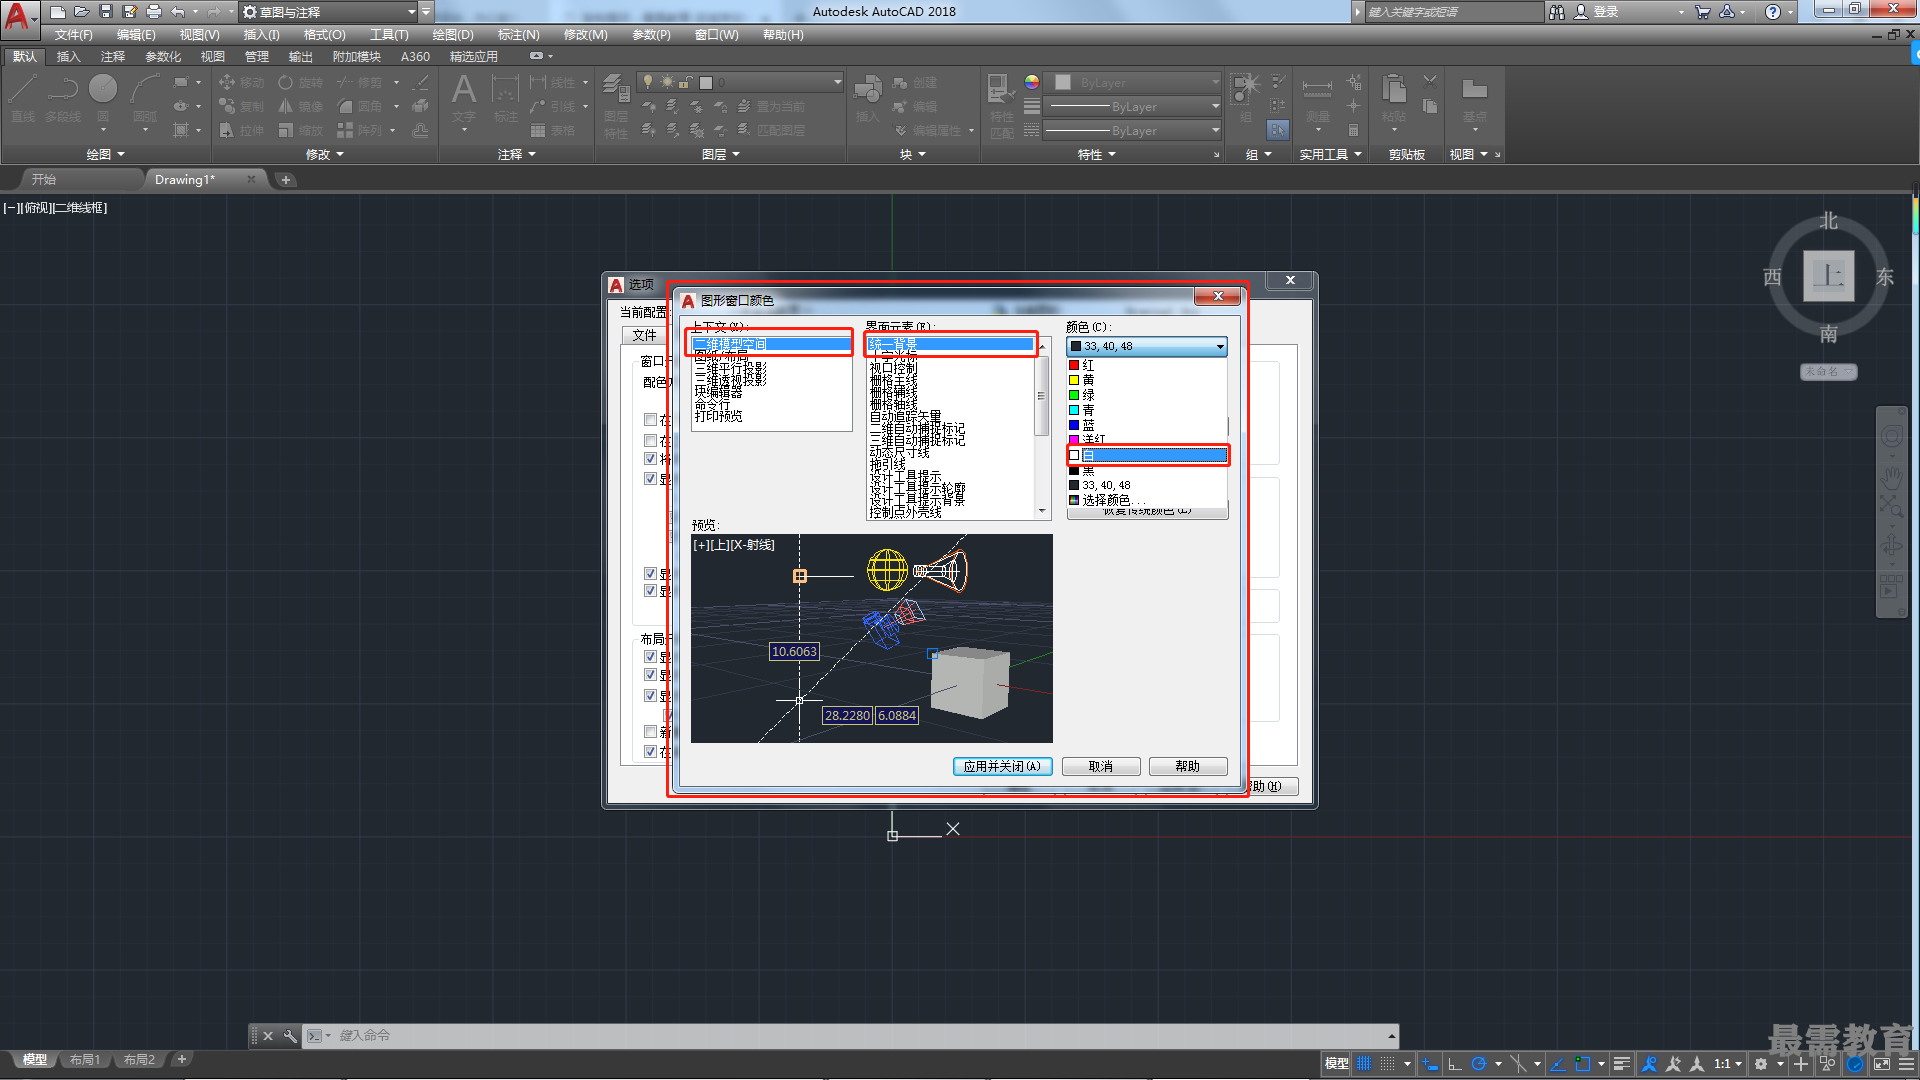Image resolution: width=1920 pixels, height=1080 pixels.
Task: Click the New drawing icon in quick access
Action: [58, 12]
